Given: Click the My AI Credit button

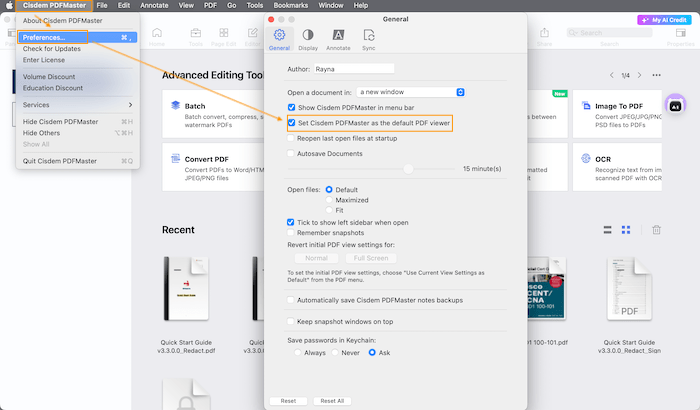Looking at the screenshot, I should point(664,20).
